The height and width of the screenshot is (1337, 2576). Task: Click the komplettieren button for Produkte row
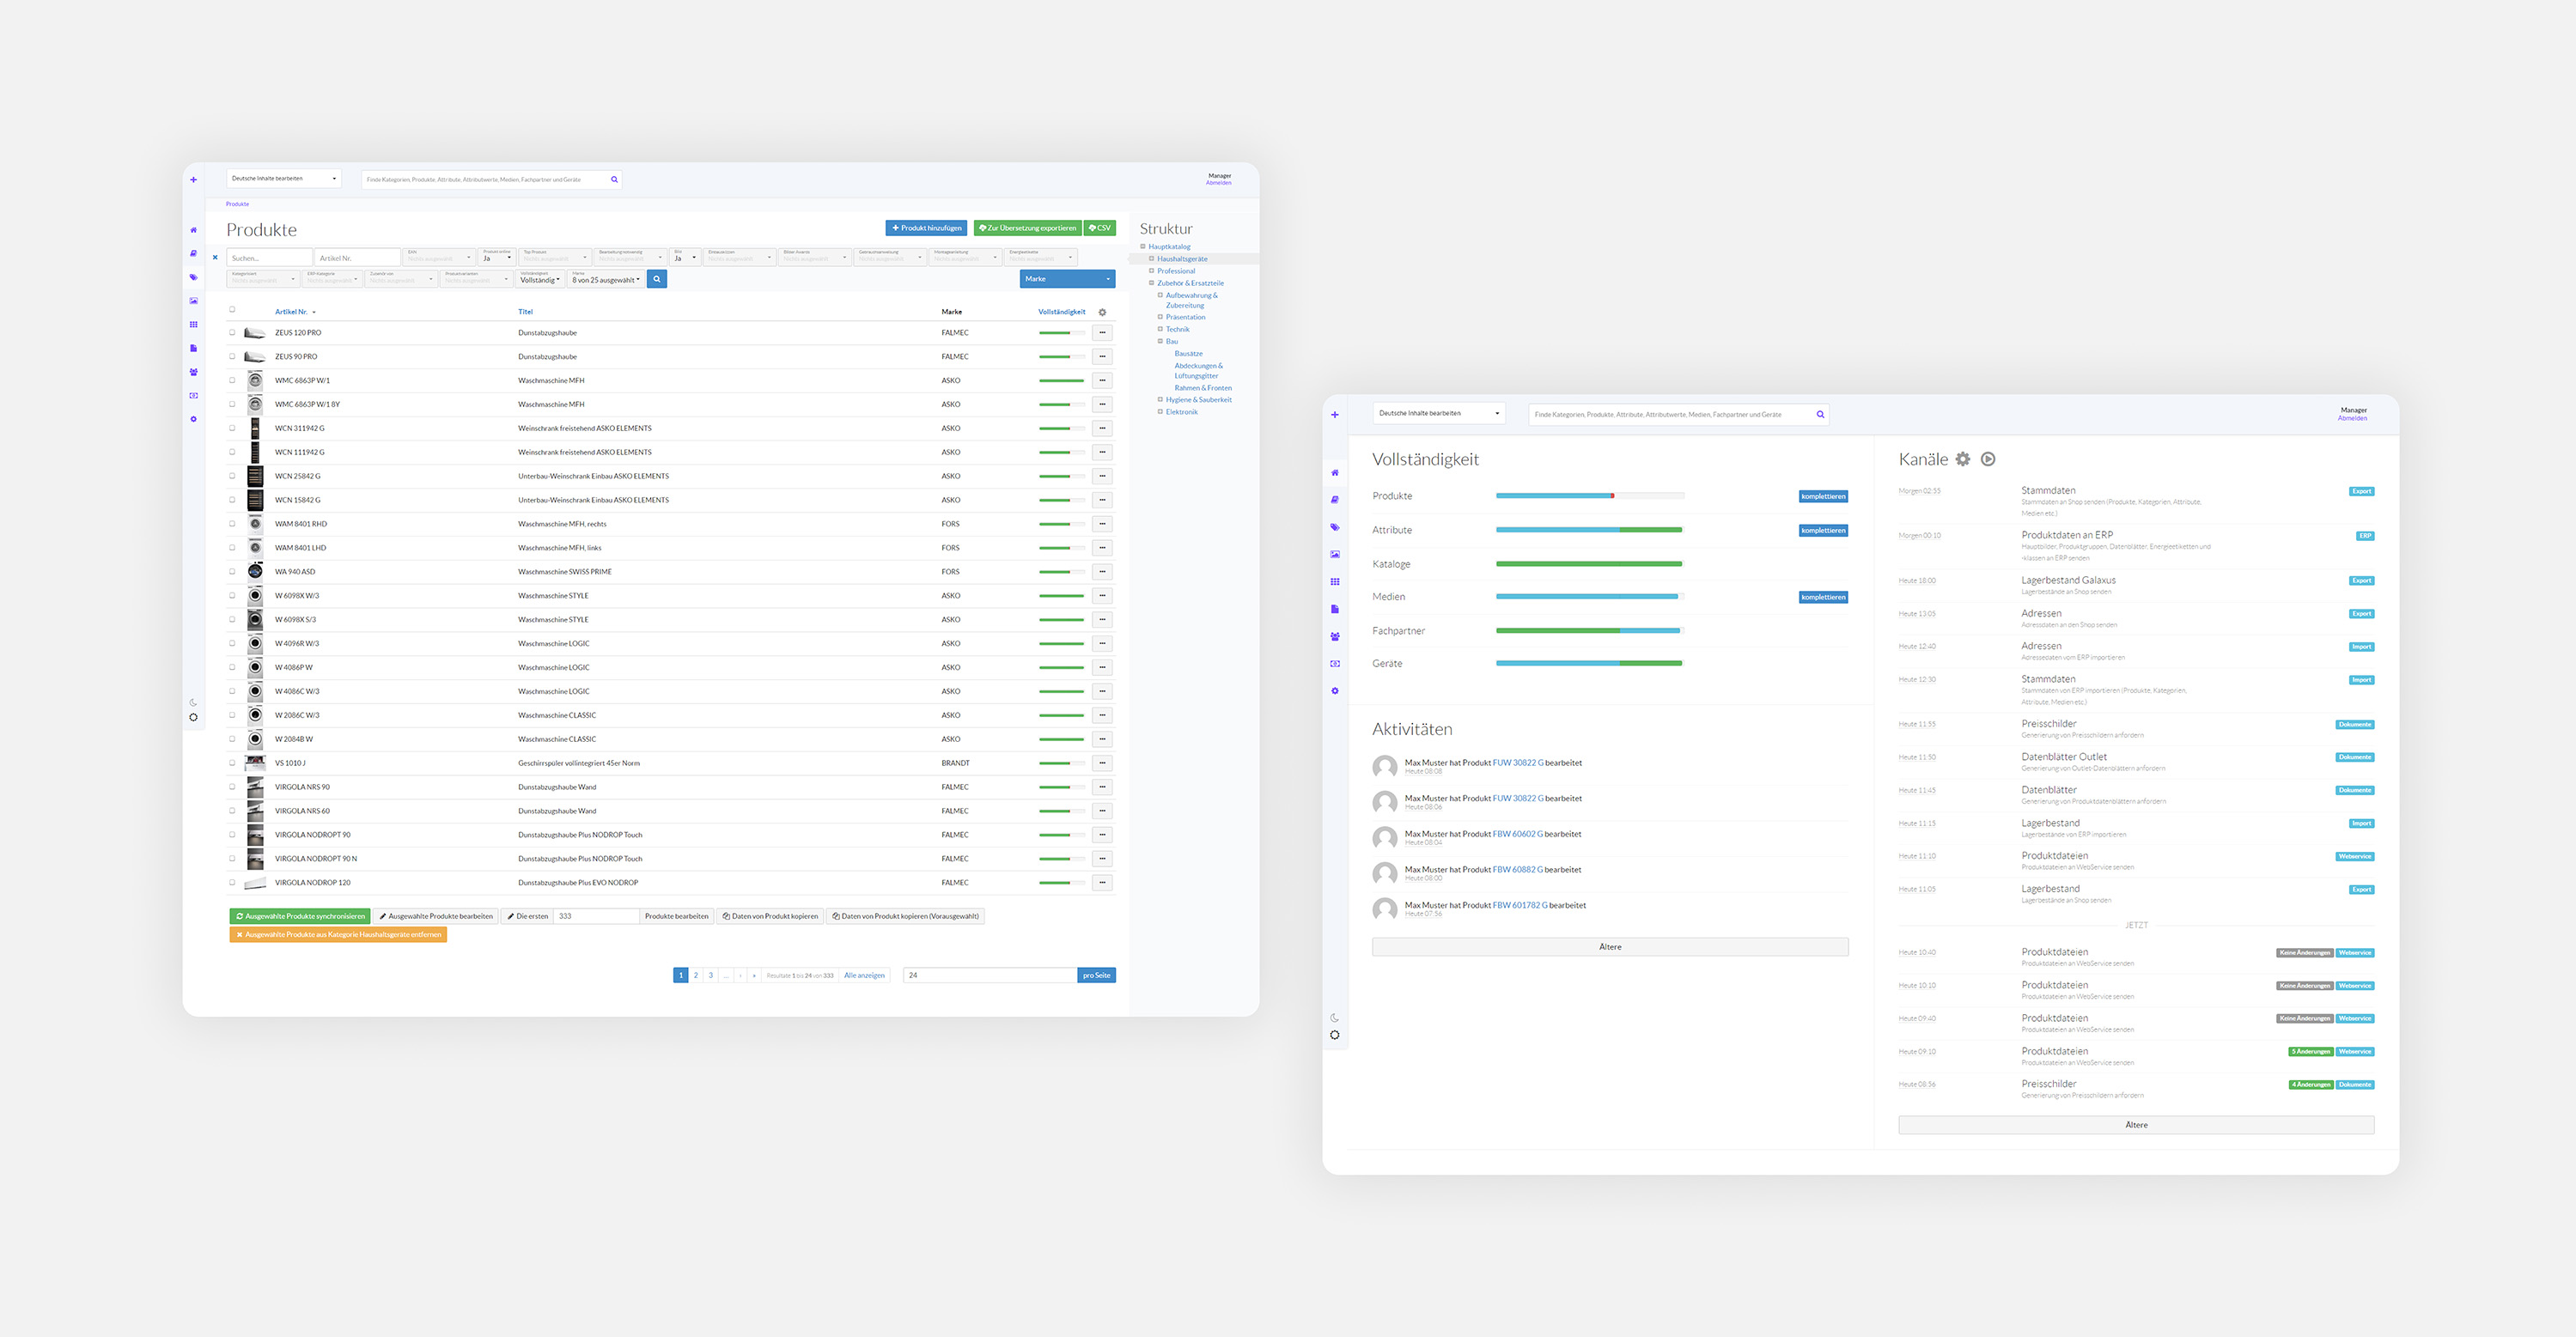tap(1823, 497)
